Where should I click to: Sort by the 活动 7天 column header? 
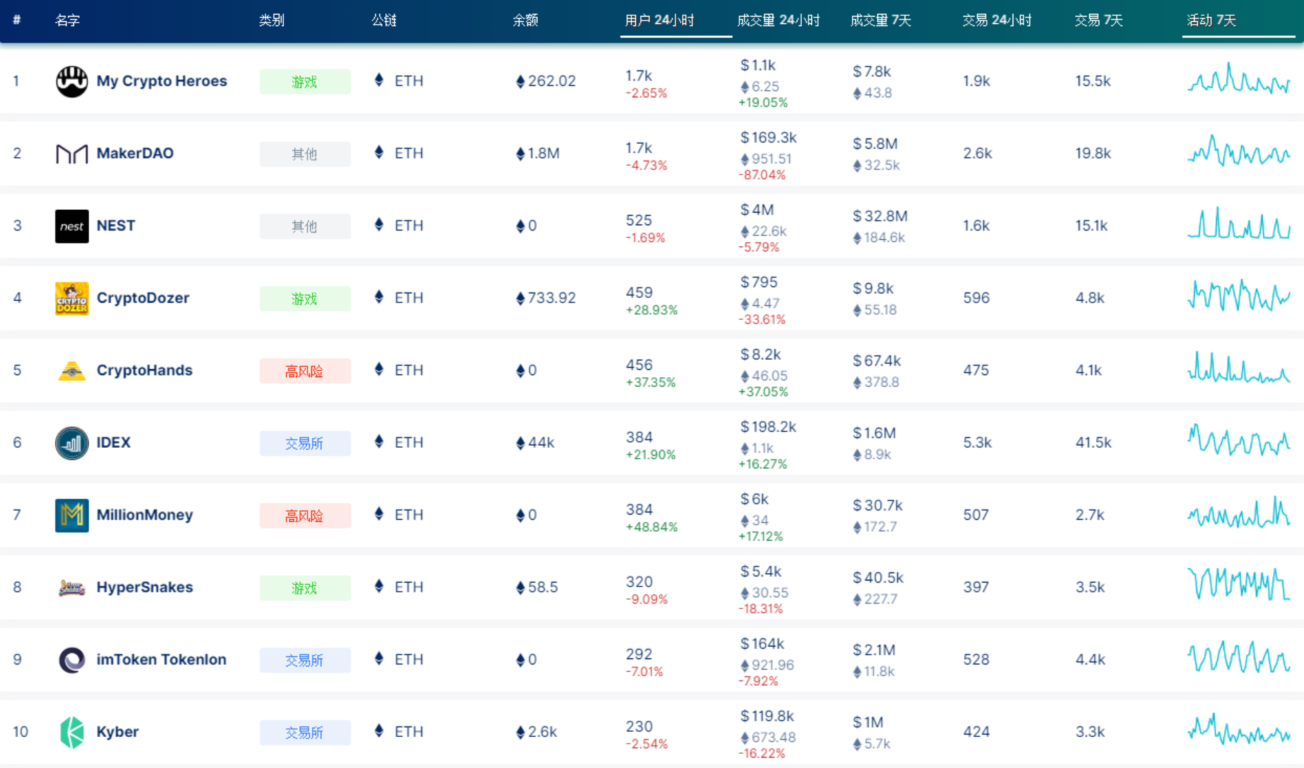pyautogui.click(x=1212, y=20)
